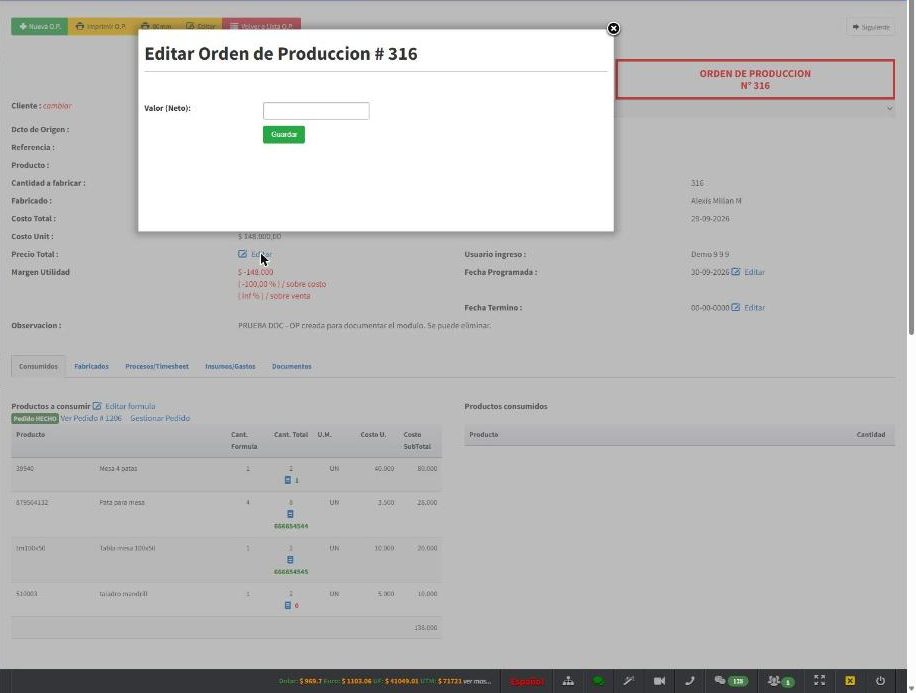The height and width of the screenshot is (693, 916).
Task: Open Ver Pedido # 1206 link
Action: [x=91, y=418]
